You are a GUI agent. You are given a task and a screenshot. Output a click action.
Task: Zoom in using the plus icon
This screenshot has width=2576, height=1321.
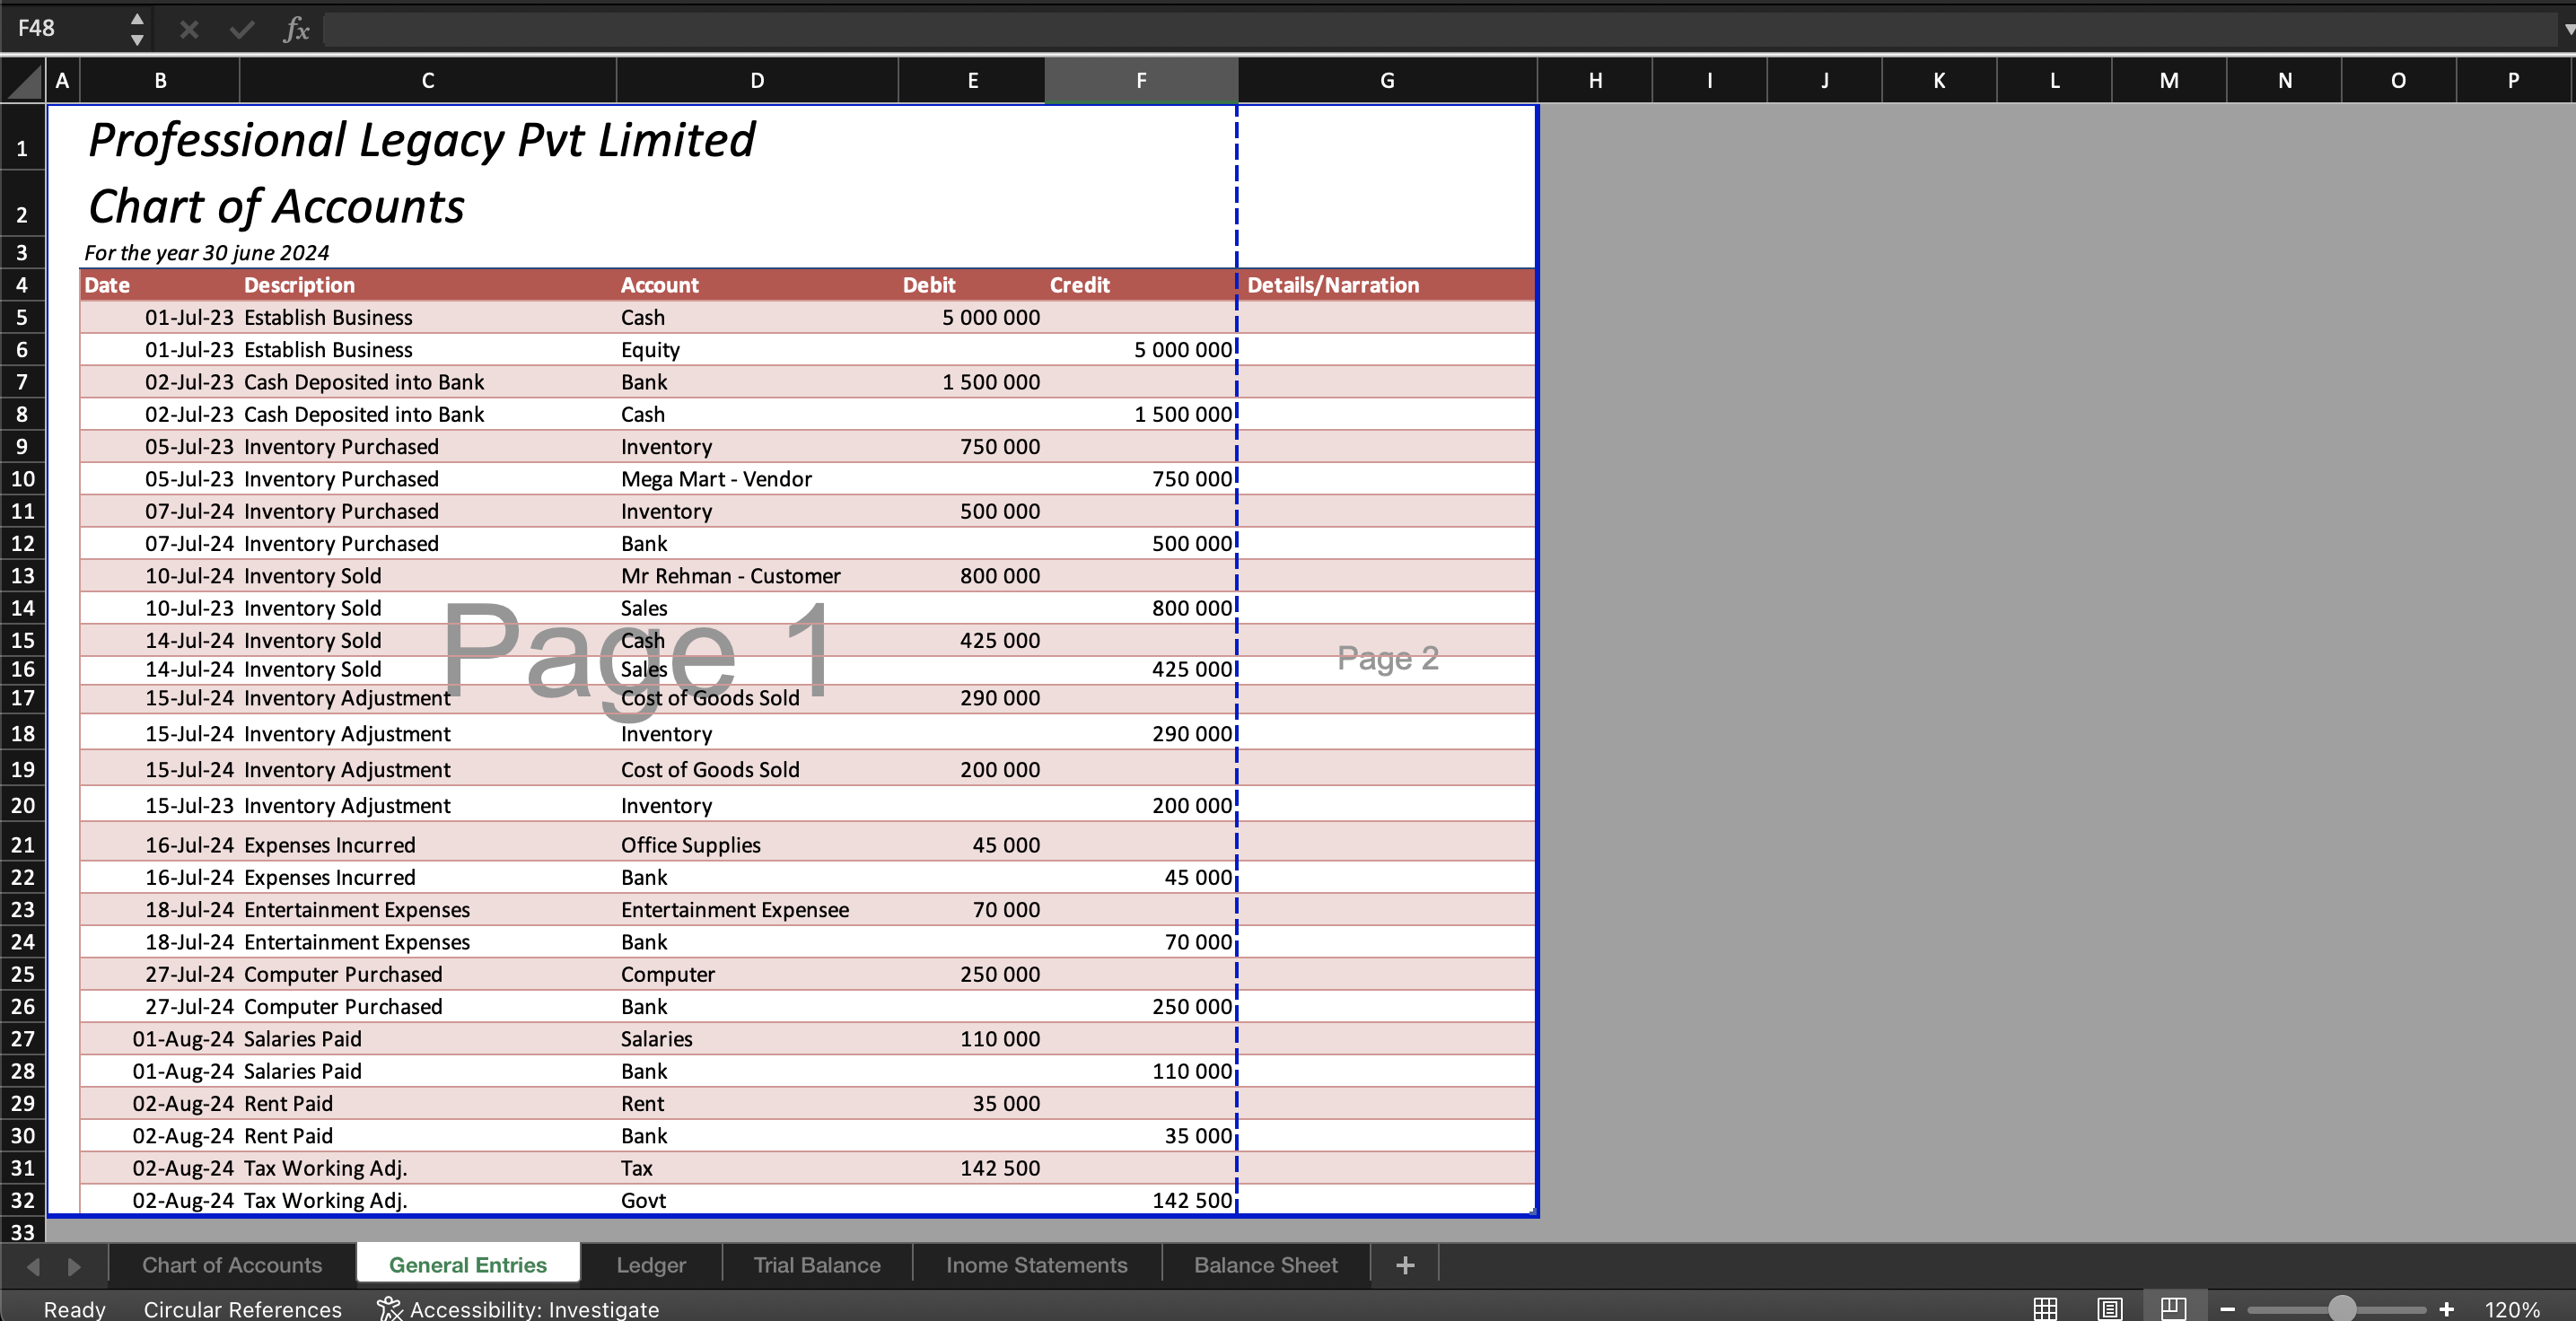click(2447, 1308)
